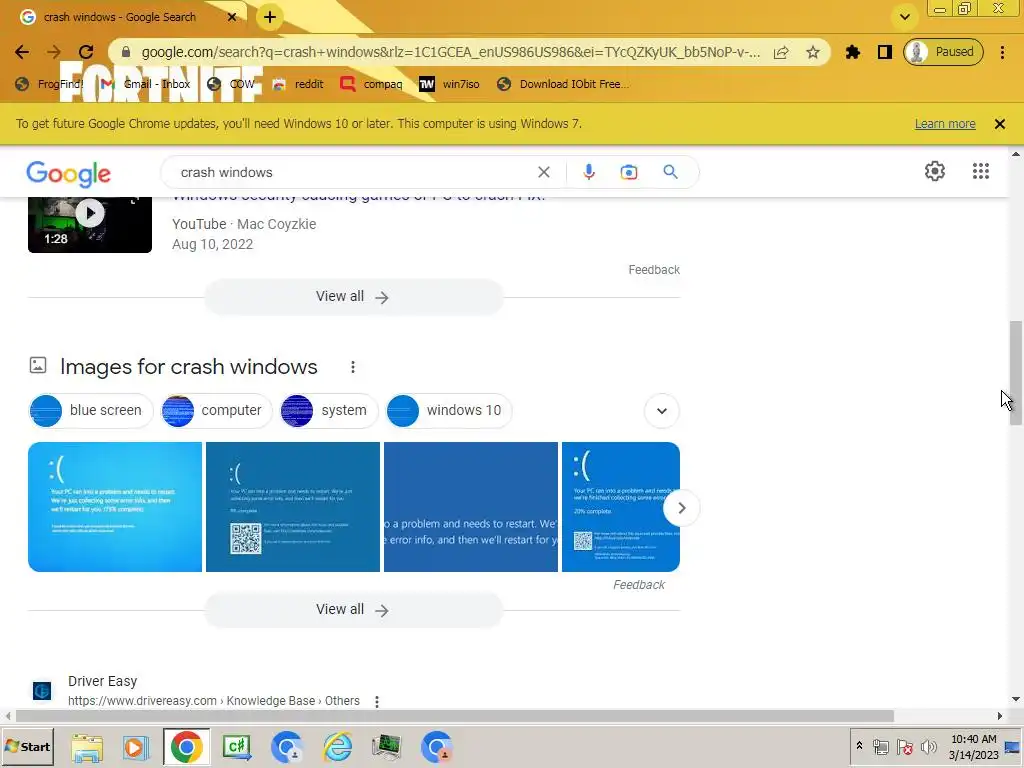Open the second BSOD image with QR code

coord(293,507)
